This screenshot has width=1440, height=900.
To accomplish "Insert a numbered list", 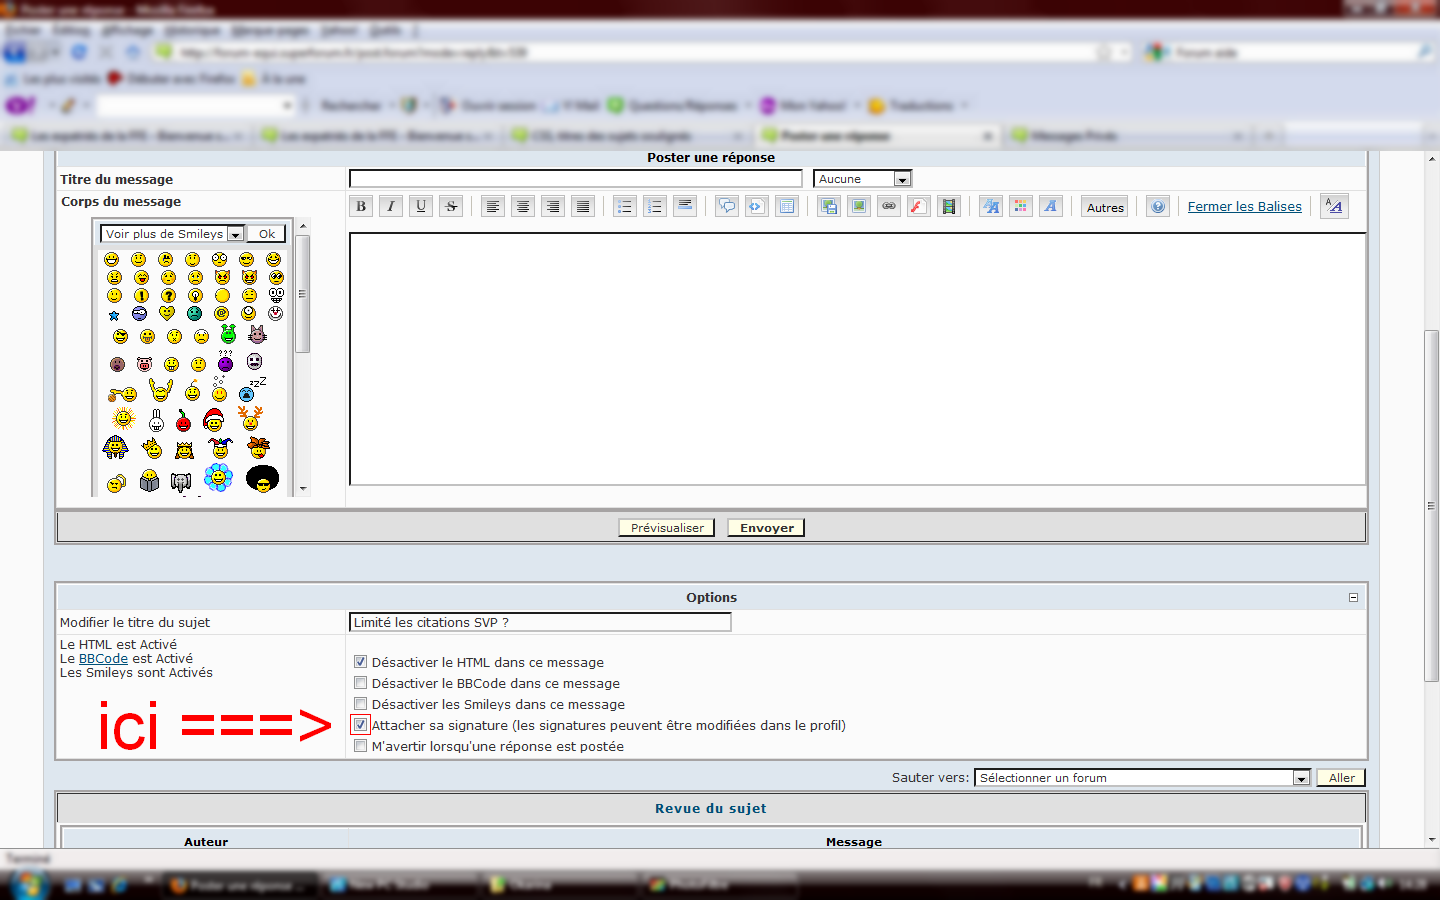I will point(654,207).
